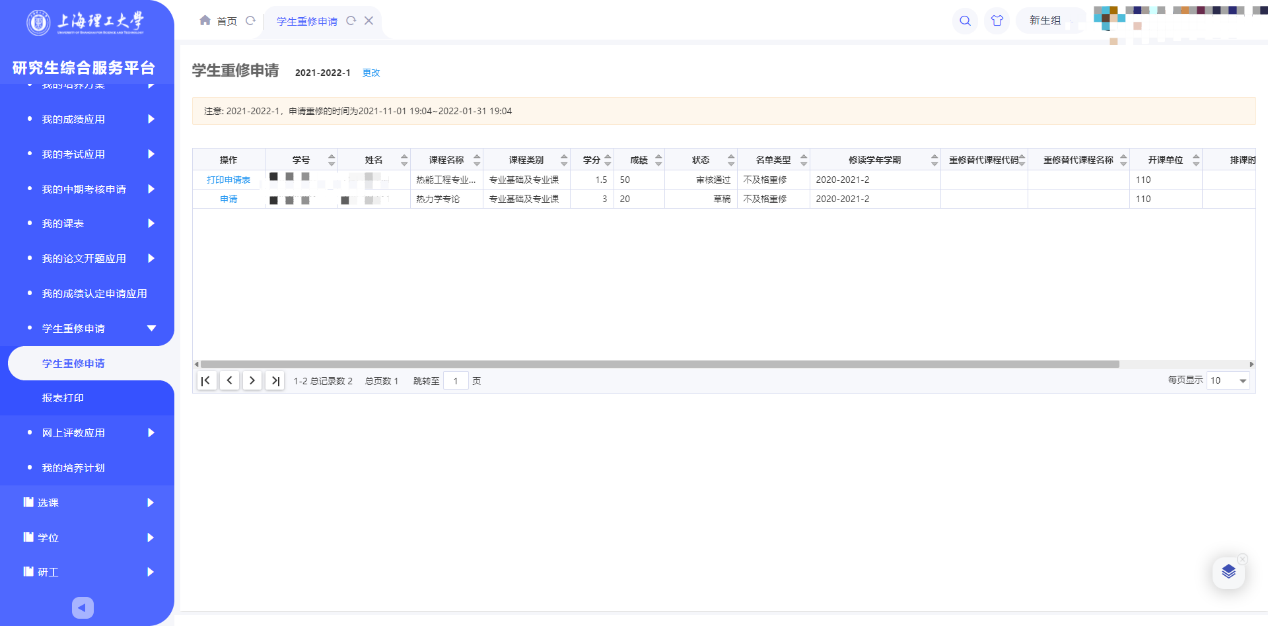Open the floating layers widget icon
This screenshot has width=1268, height=626.
point(1228,572)
